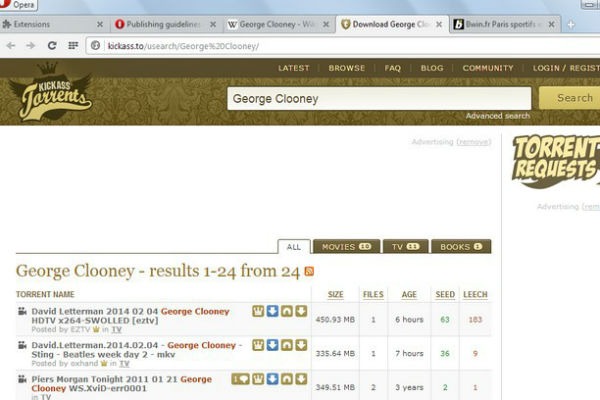Close the Download George Clooney browser tab

(x=439, y=24)
